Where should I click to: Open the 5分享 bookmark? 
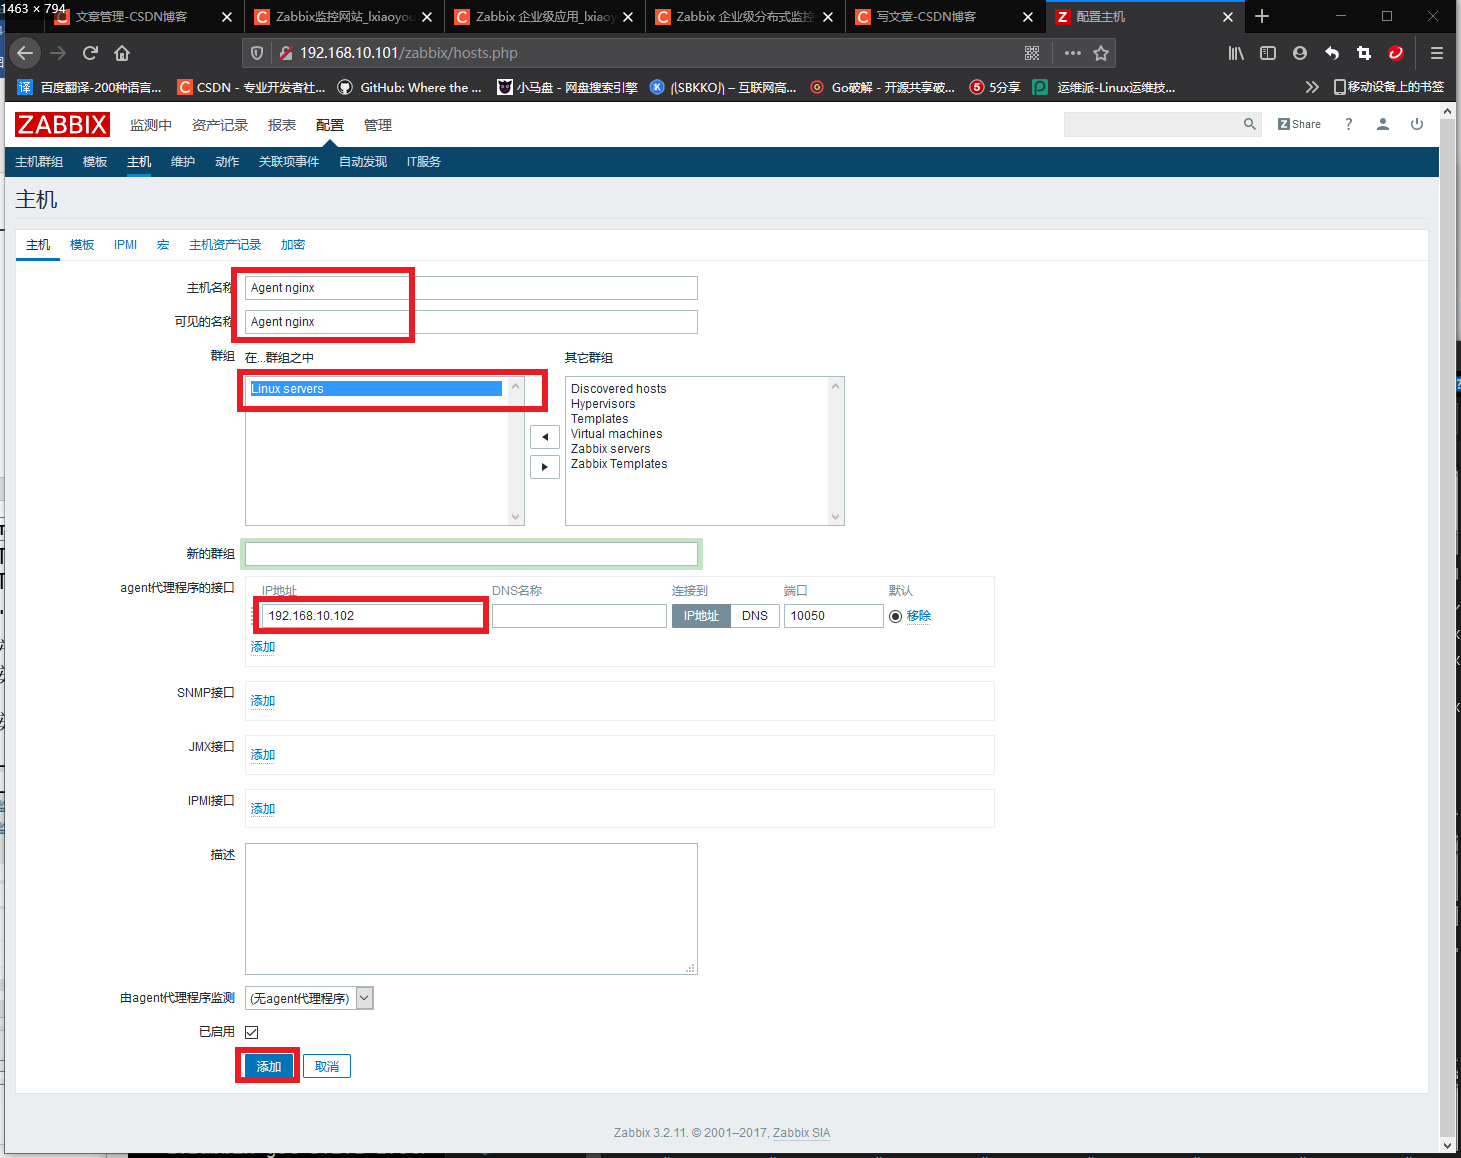coord(995,87)
